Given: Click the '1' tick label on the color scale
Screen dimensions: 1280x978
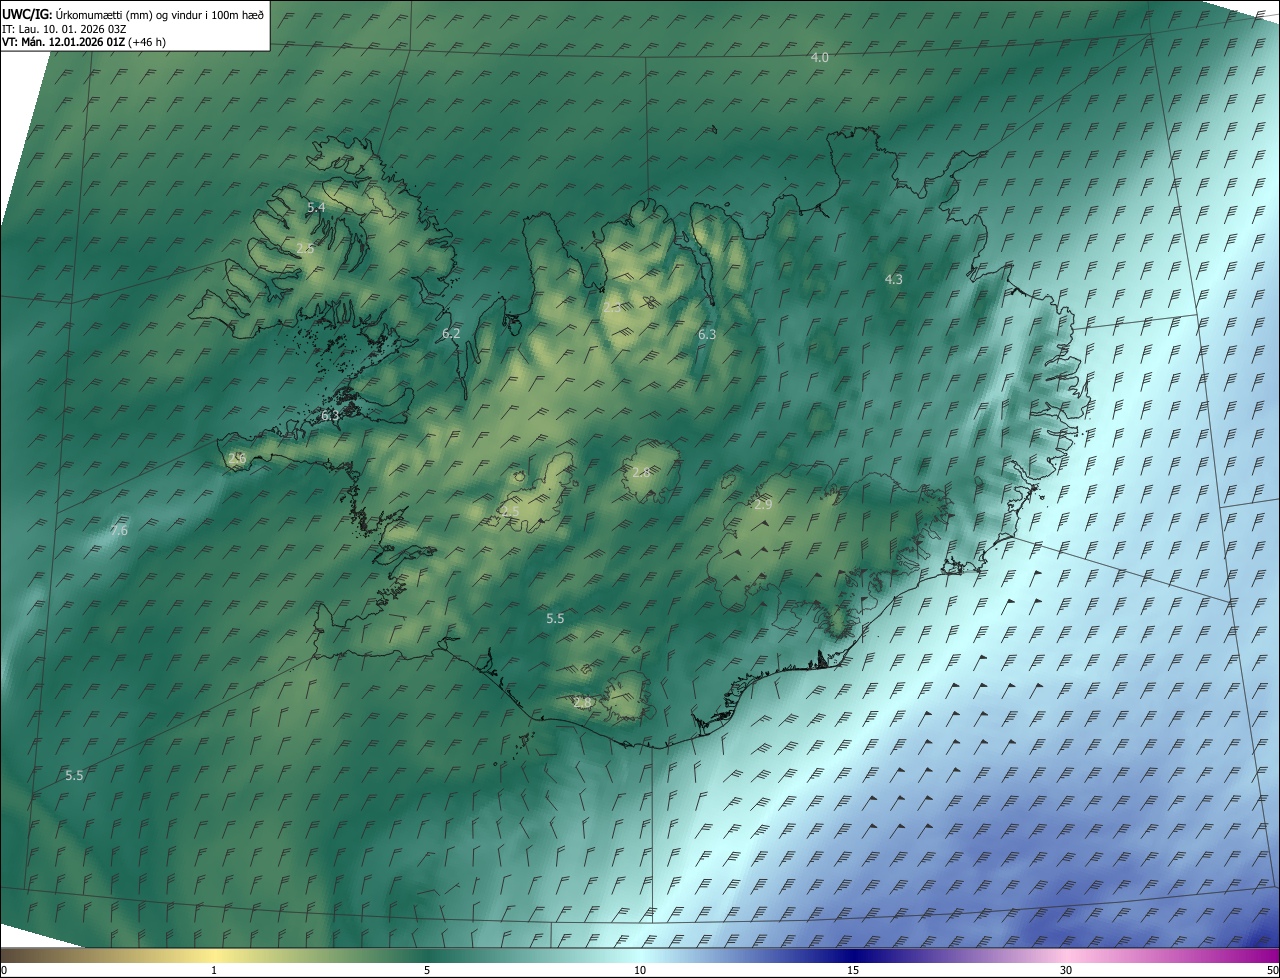Looking at the screenshot, I should pyautogui.click(x=214, y=970).
